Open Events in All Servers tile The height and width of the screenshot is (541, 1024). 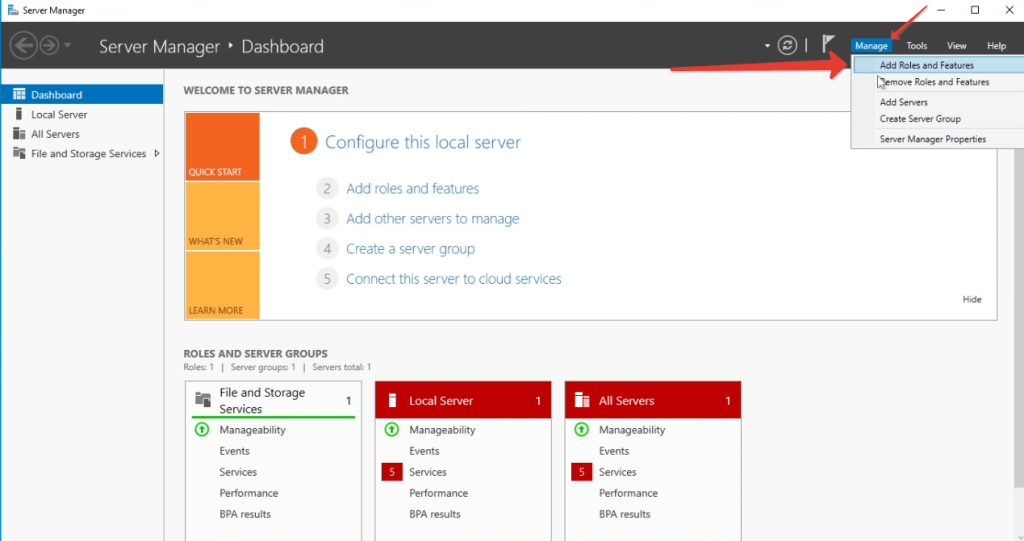point(614,451)
